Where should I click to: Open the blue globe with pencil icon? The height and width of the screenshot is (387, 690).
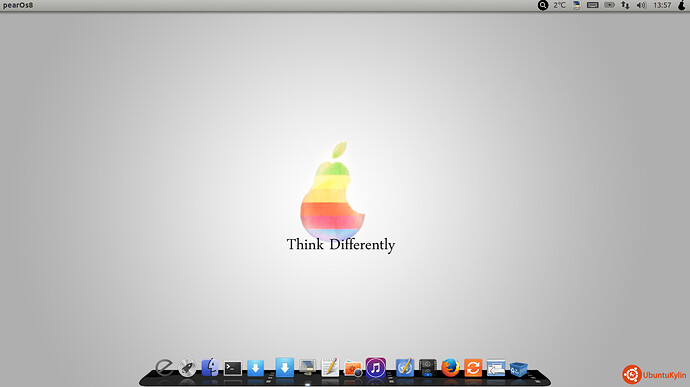405,367
